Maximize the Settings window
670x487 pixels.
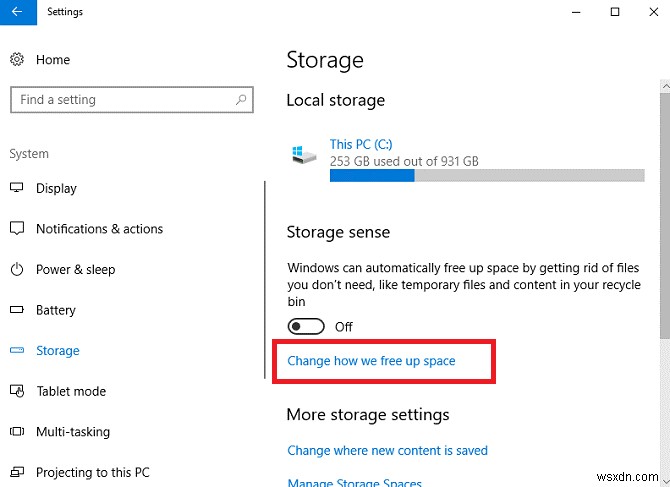614,12
